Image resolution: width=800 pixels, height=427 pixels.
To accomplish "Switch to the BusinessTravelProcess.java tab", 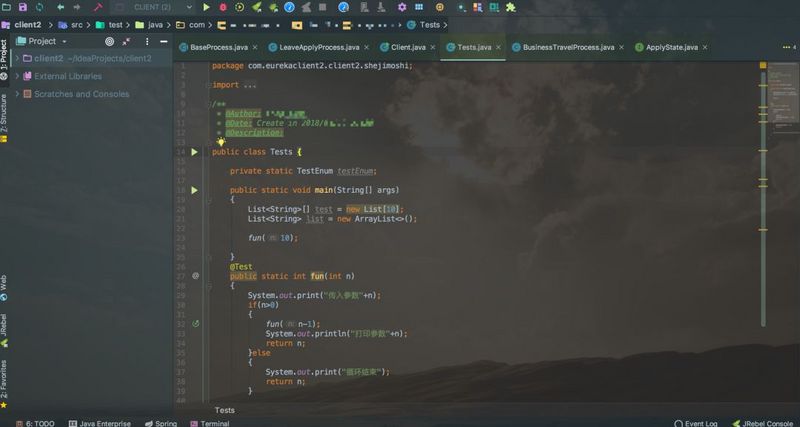I will pyautogui.click(x=568, y=47).
